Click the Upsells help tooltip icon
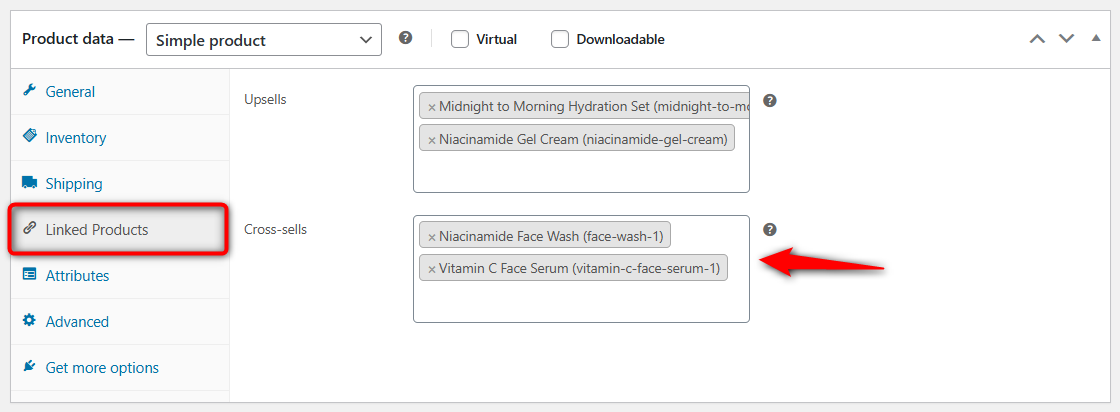The image size is (1120, 412). (770, 101)
